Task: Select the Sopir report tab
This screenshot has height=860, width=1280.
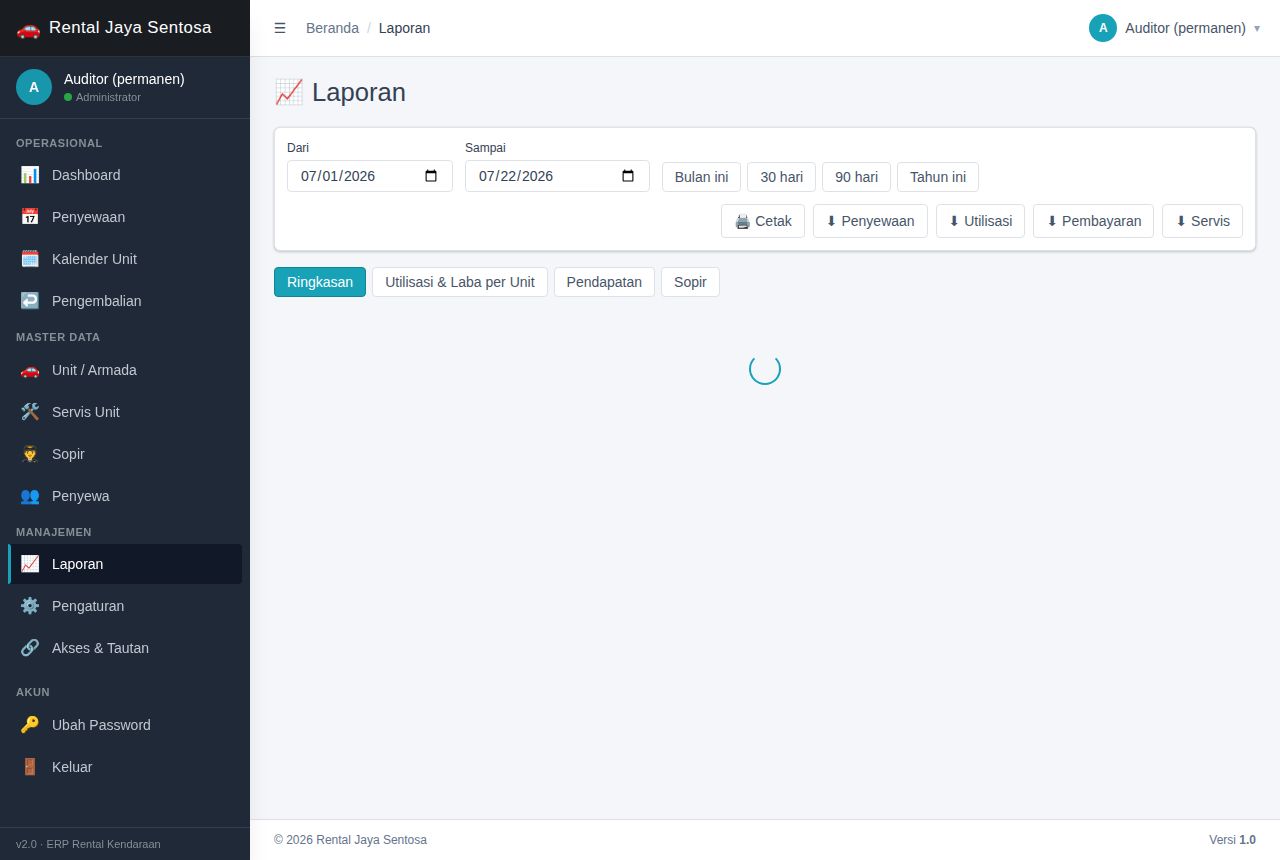Action: pyautogui.click(x=690, y=282)
